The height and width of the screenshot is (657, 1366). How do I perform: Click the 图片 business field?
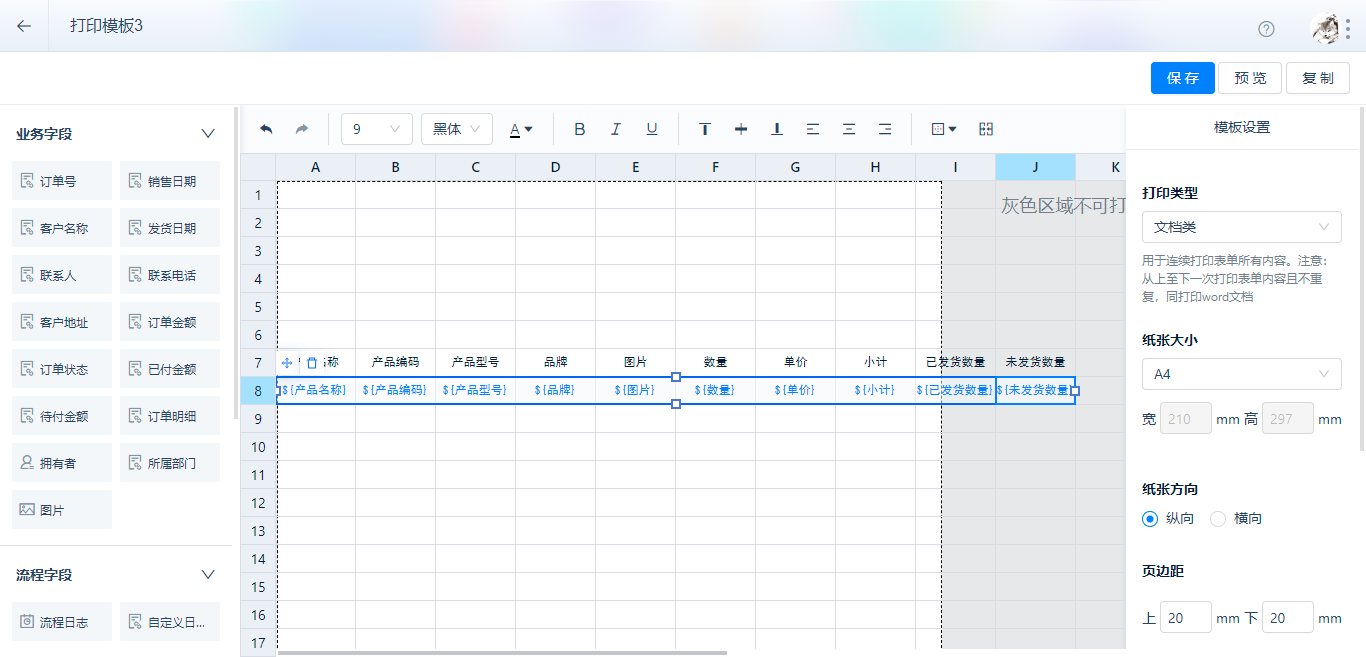(62, 510)
